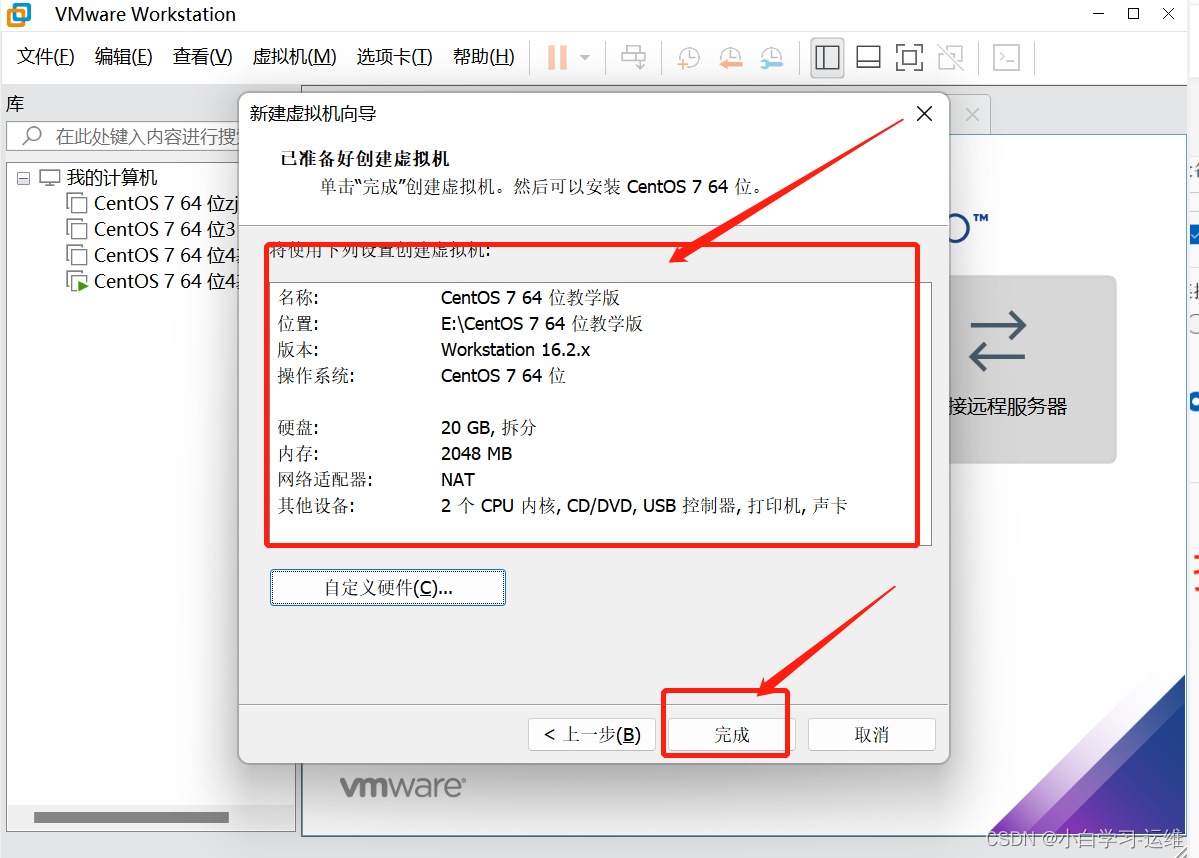Screen dimensions: 1199x858
Task: Click the 自定义硬件(C)... button
Action: click(x=388, y=587)
